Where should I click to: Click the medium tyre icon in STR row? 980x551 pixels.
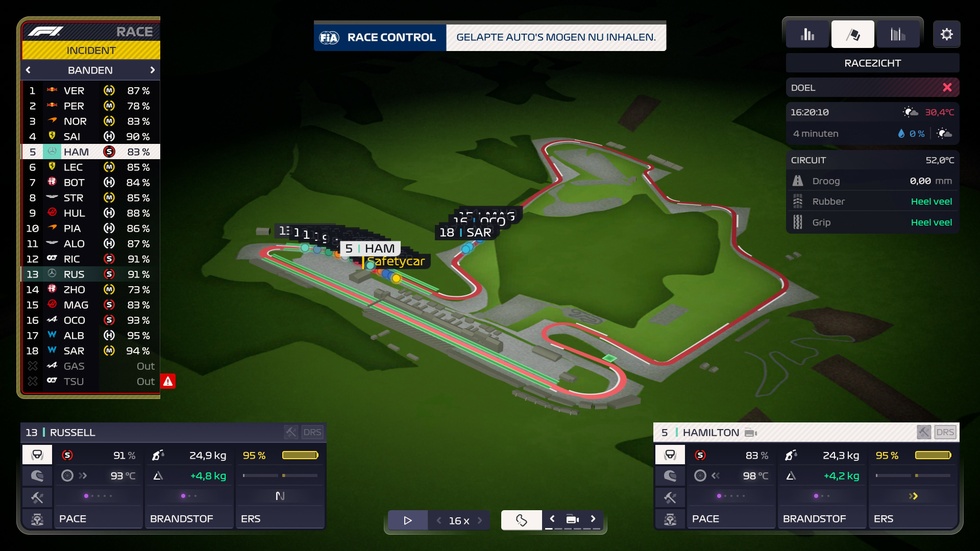coord(109,197)
